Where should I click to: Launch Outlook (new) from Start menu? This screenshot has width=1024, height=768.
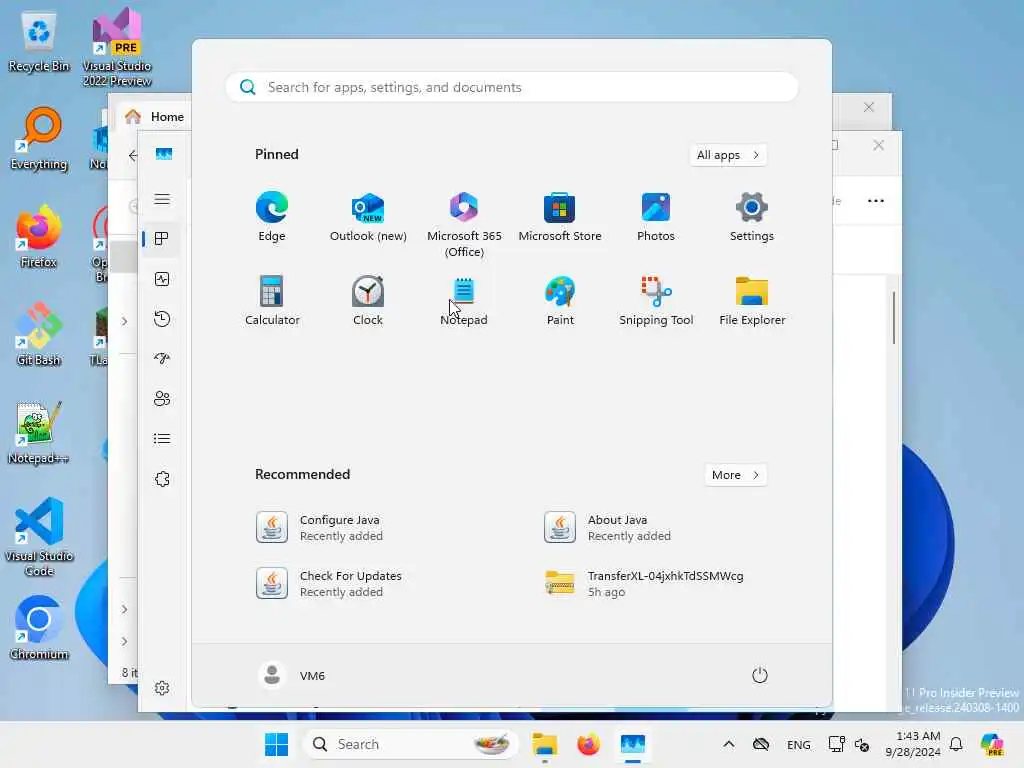point(368,217)
